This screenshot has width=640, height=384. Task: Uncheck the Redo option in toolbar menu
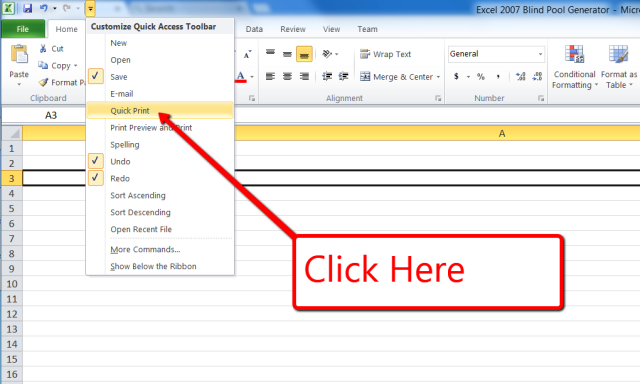tap(96, 178)
